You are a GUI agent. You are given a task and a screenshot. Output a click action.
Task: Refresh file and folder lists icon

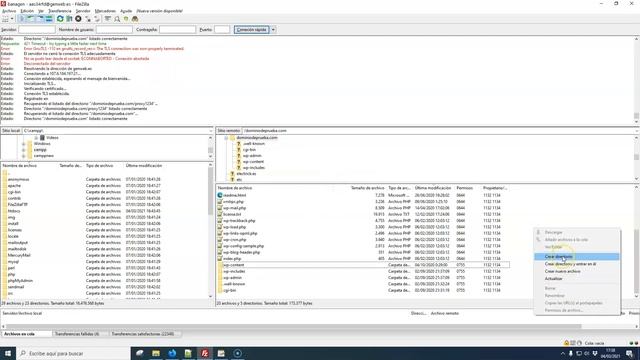point(60,19)
